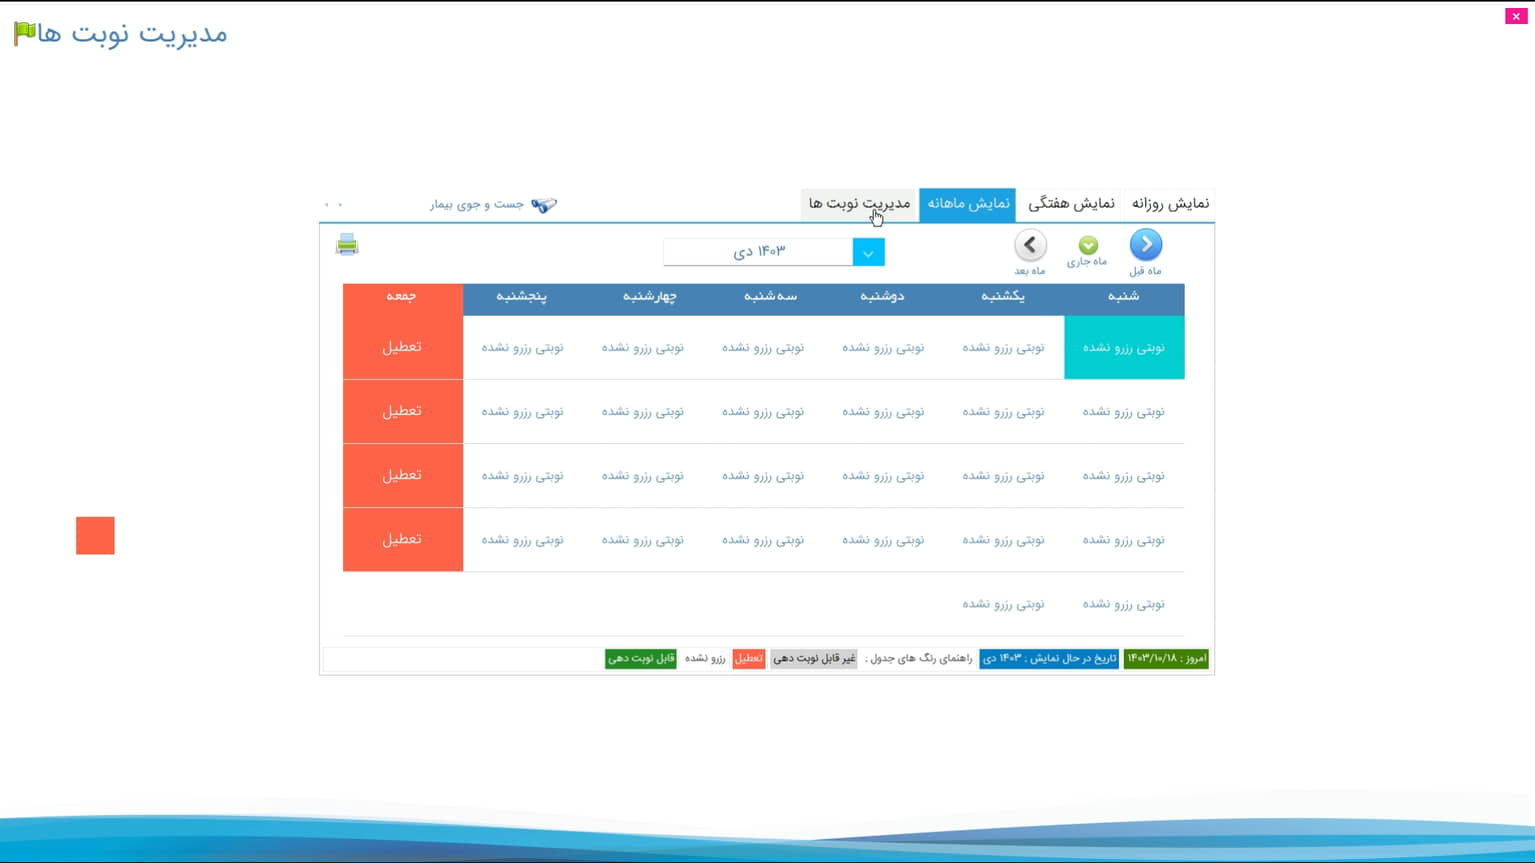Screen dimensions: 1535x863
Task: Go to next month (ماه بعد) arrow
Action: click(1030, 245)
